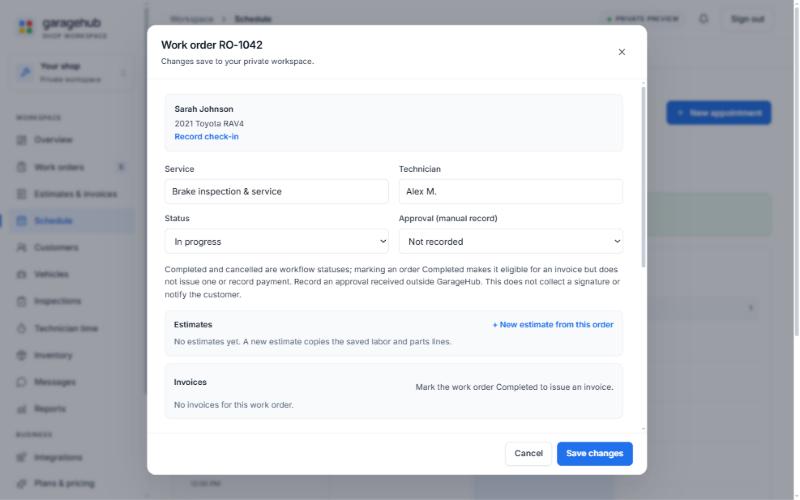Click the 2021 Toyota RAV4 text
This screenshot has width=800, height=500.
click(209, 123)
